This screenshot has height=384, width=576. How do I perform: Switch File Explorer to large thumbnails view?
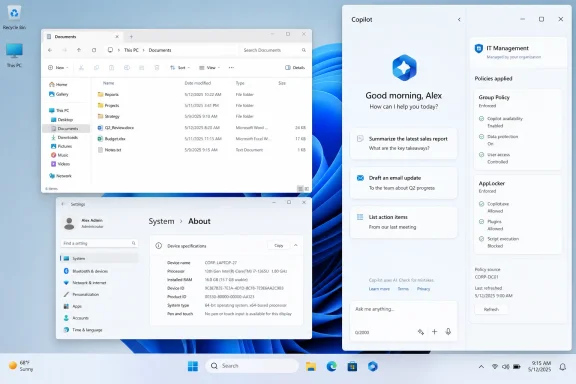[306, 189]
